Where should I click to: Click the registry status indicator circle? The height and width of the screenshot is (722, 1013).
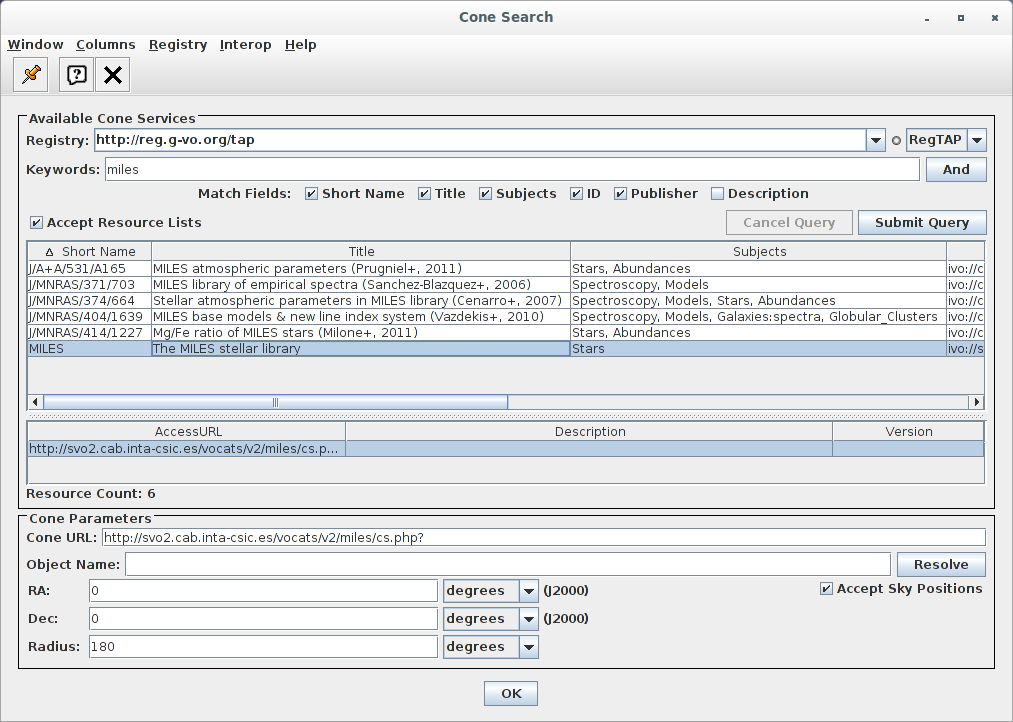tap(896, 140)
